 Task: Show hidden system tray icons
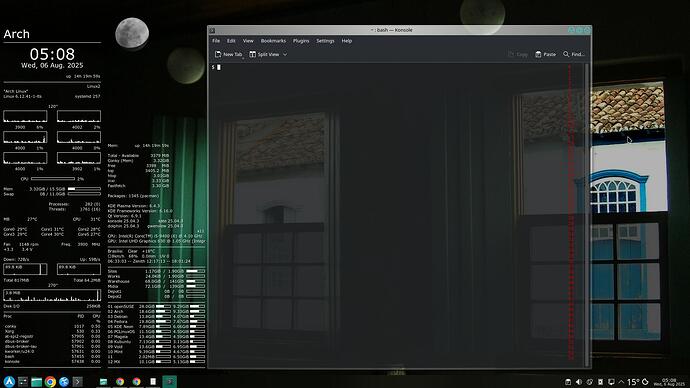[621, 382]
